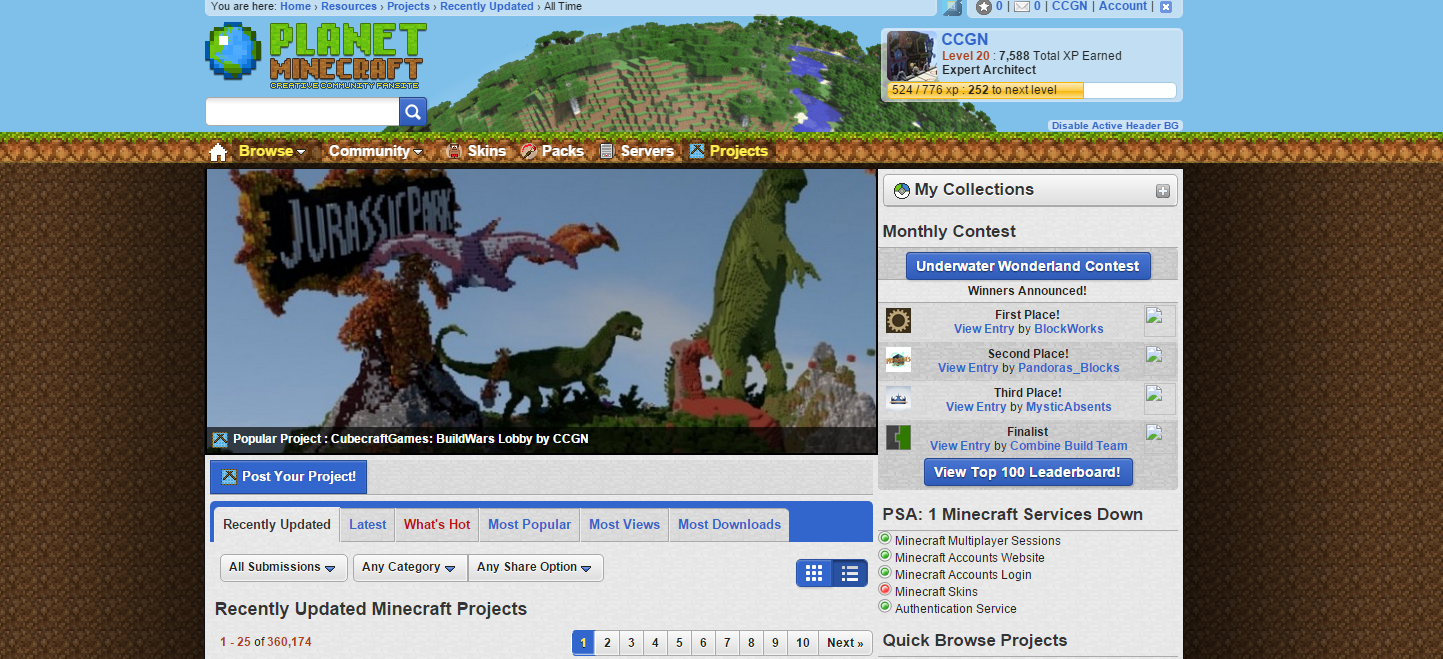Click the Finalist entry broken thumbnail

click(x=1160, y=438)
